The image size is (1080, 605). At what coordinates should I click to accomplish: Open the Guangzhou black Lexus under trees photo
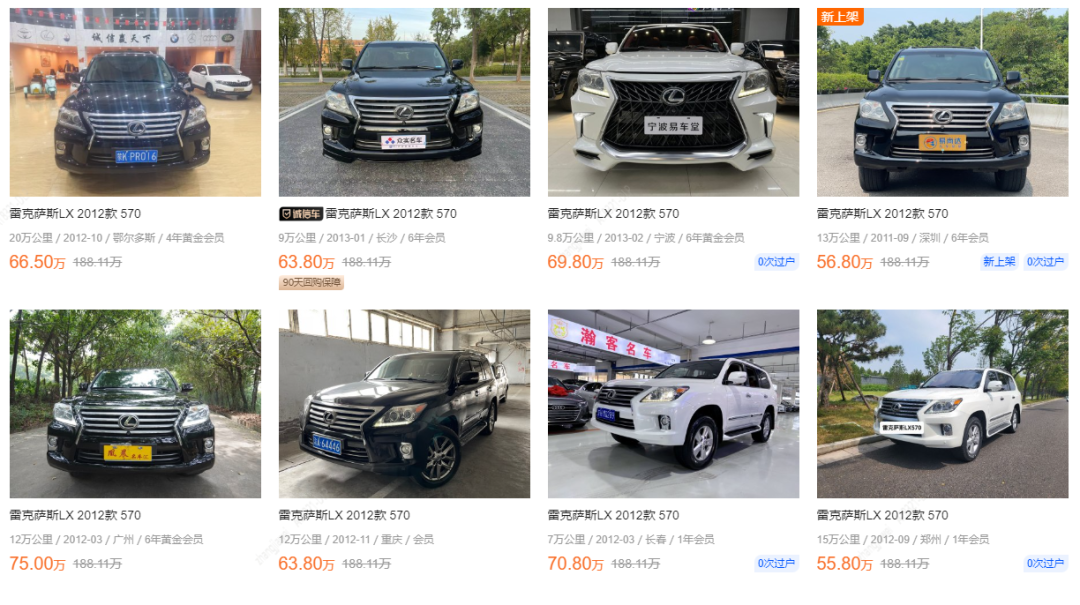coord(135,404)
